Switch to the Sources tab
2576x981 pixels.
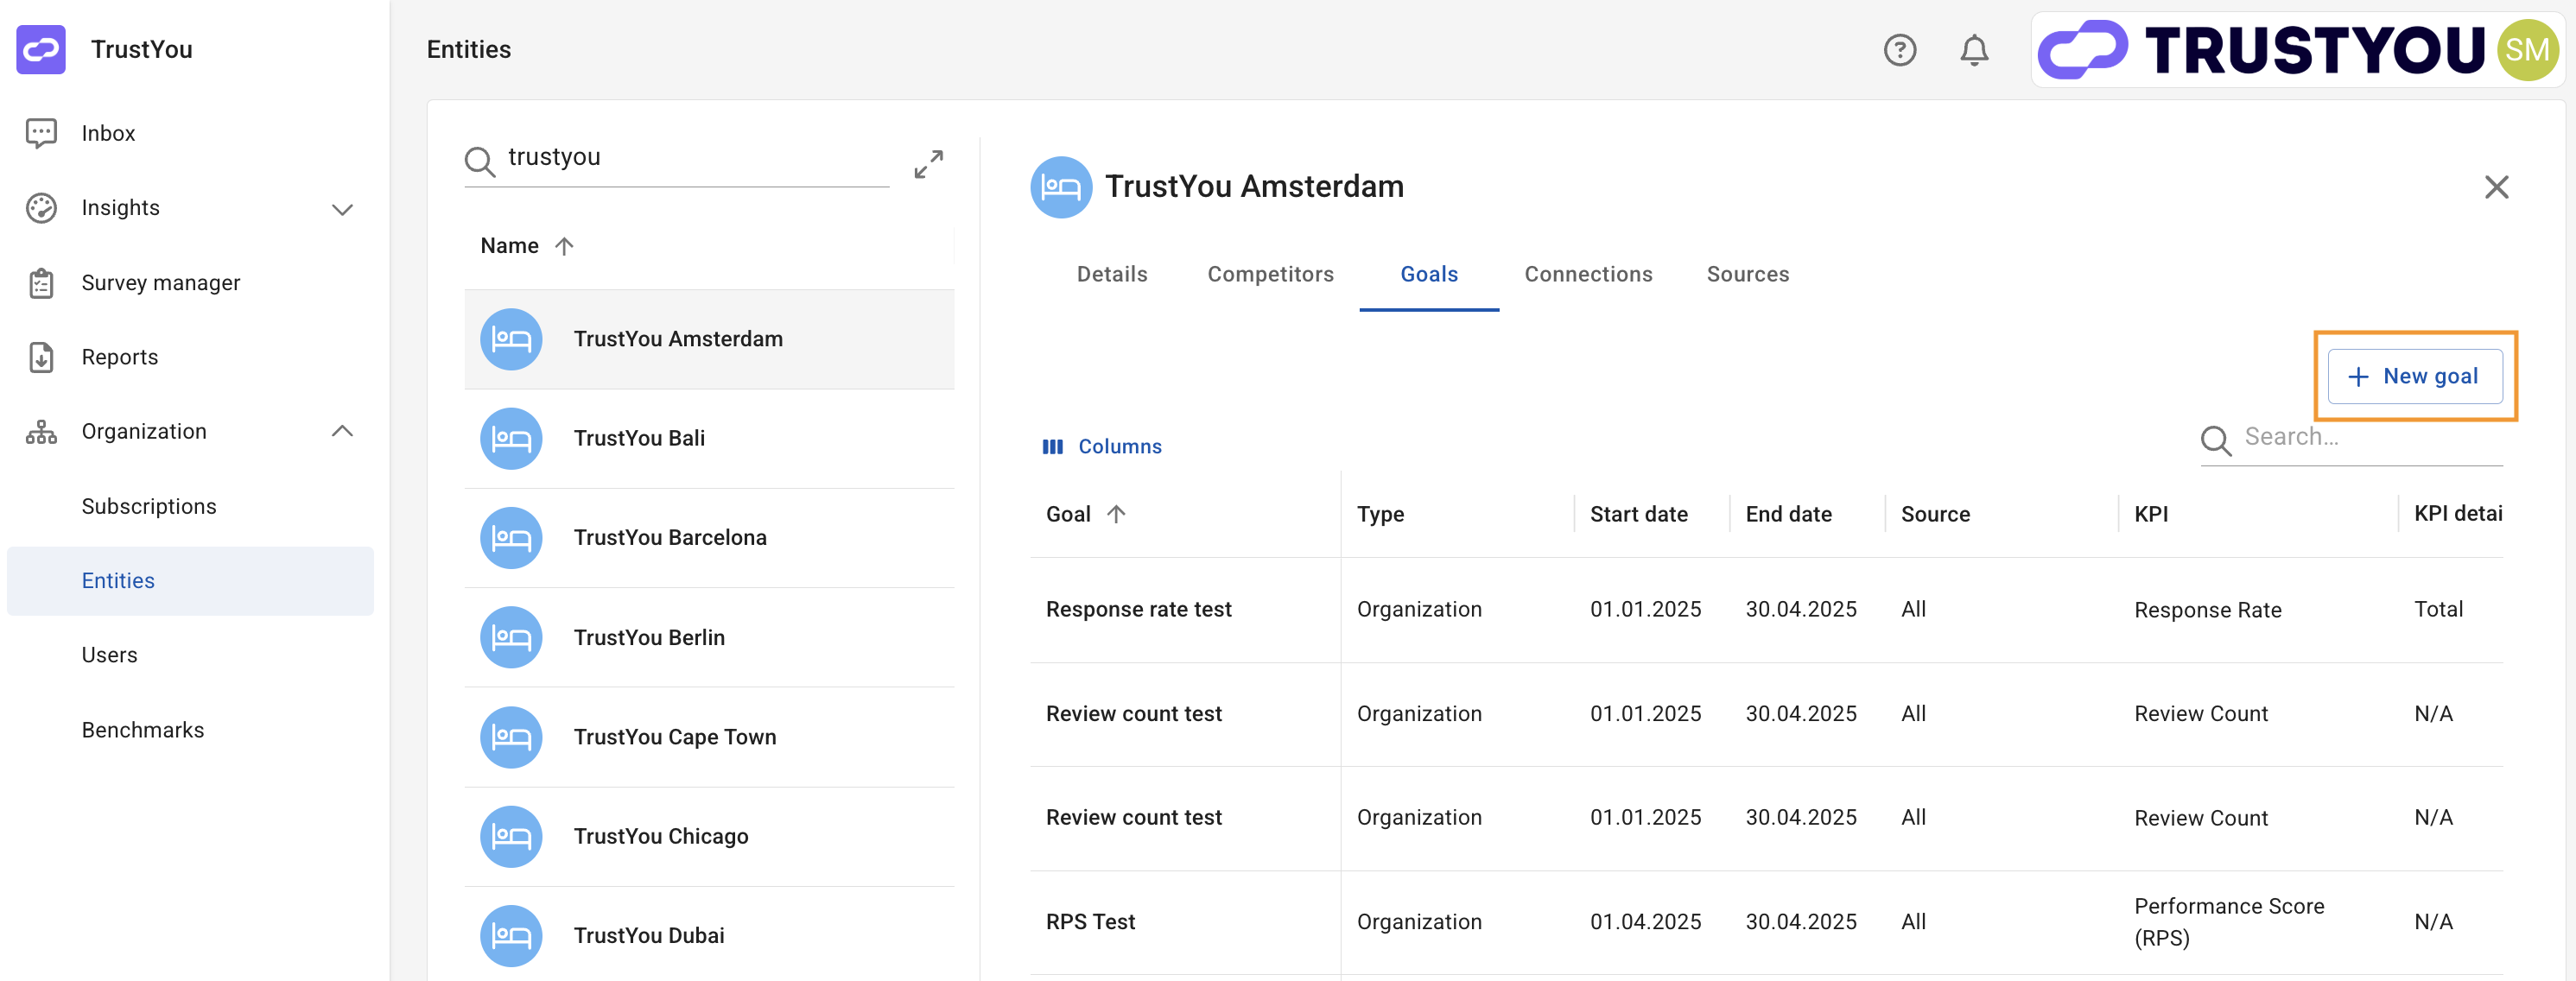(1747, 274)
